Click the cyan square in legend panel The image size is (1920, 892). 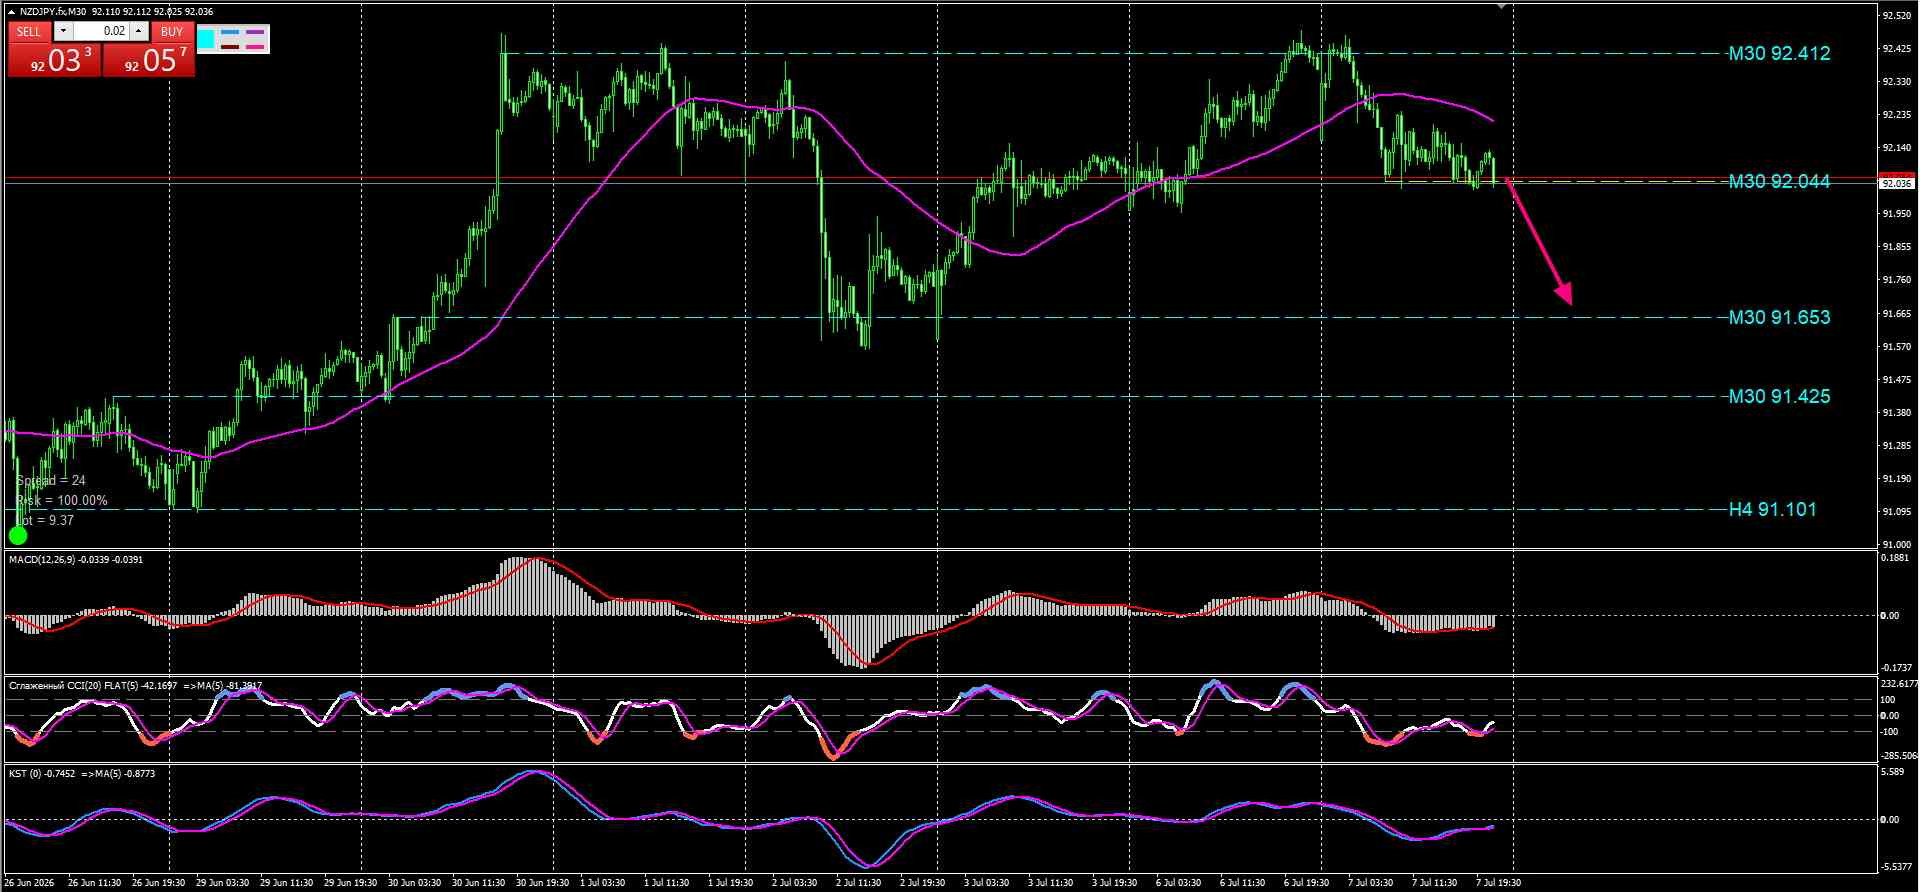pos(206,39)
